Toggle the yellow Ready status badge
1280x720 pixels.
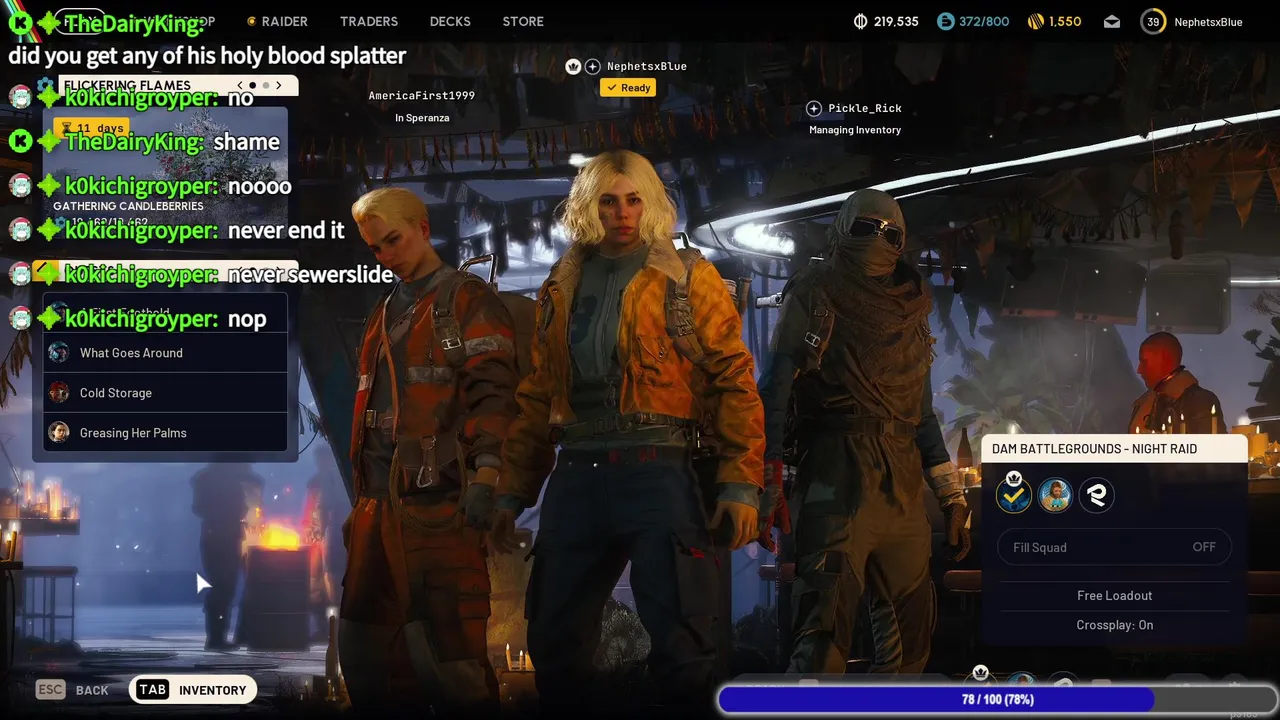point(628,88)
